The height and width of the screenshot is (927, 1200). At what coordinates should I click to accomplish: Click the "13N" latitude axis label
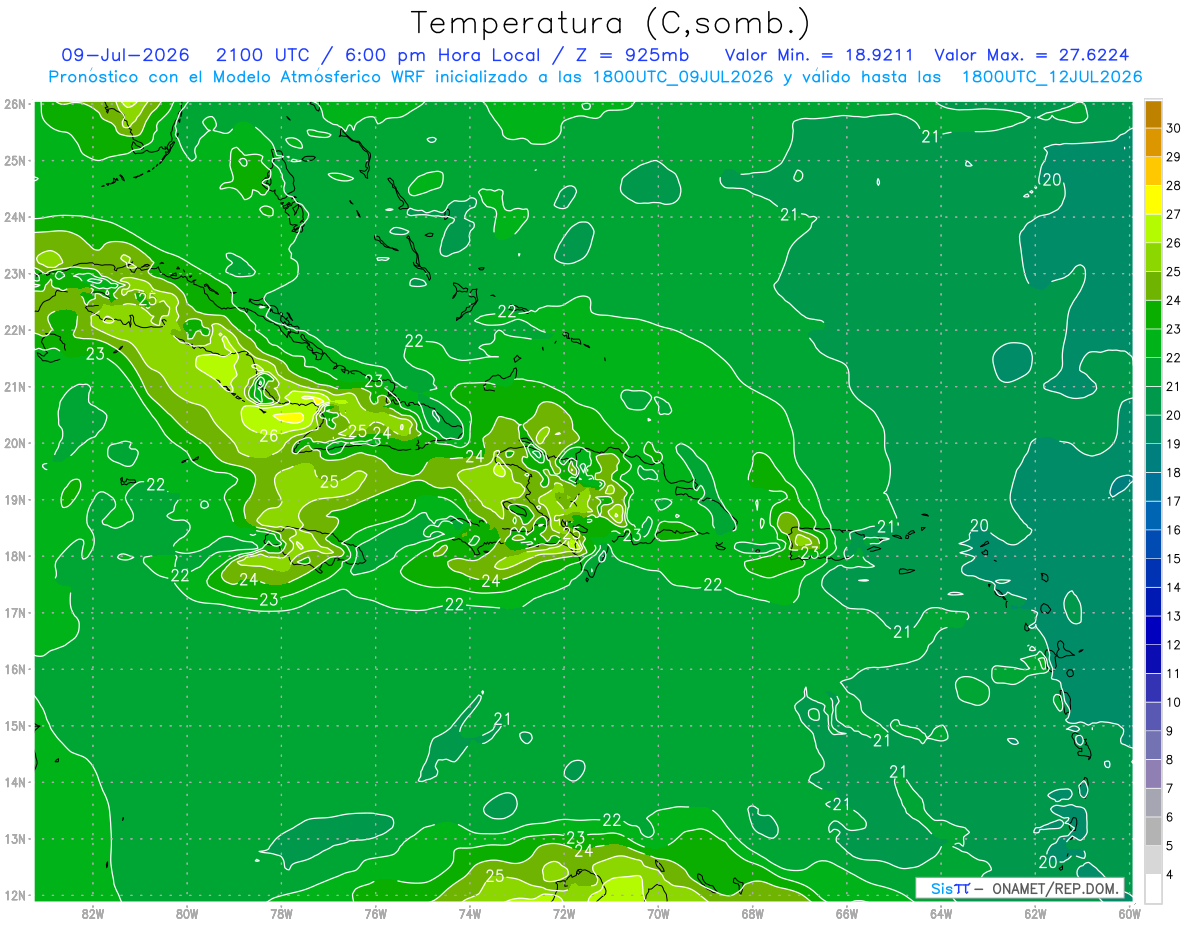(14, 838)
